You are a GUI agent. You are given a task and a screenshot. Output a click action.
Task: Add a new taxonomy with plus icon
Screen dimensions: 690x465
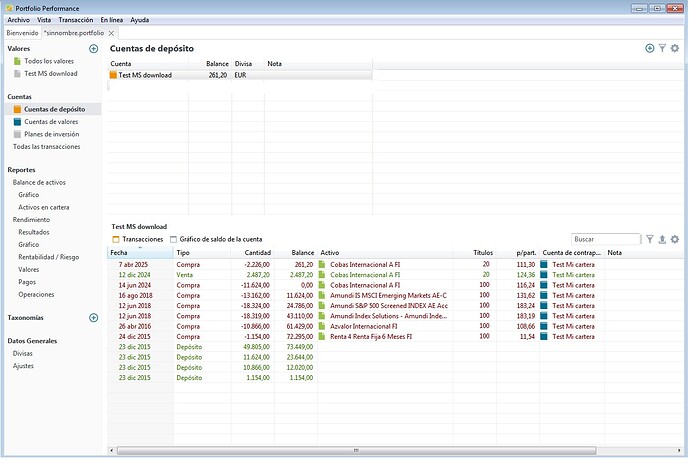(93, 318)
